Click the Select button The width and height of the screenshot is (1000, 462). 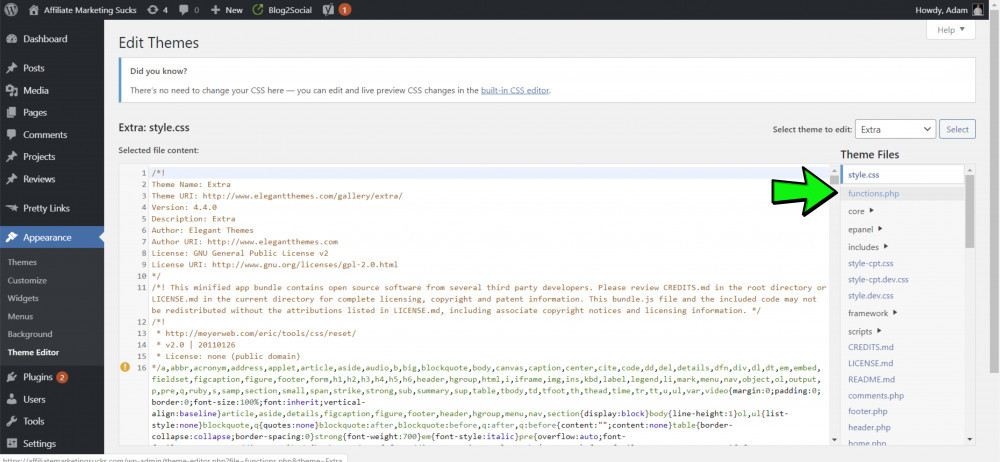(x=957, y=129)
